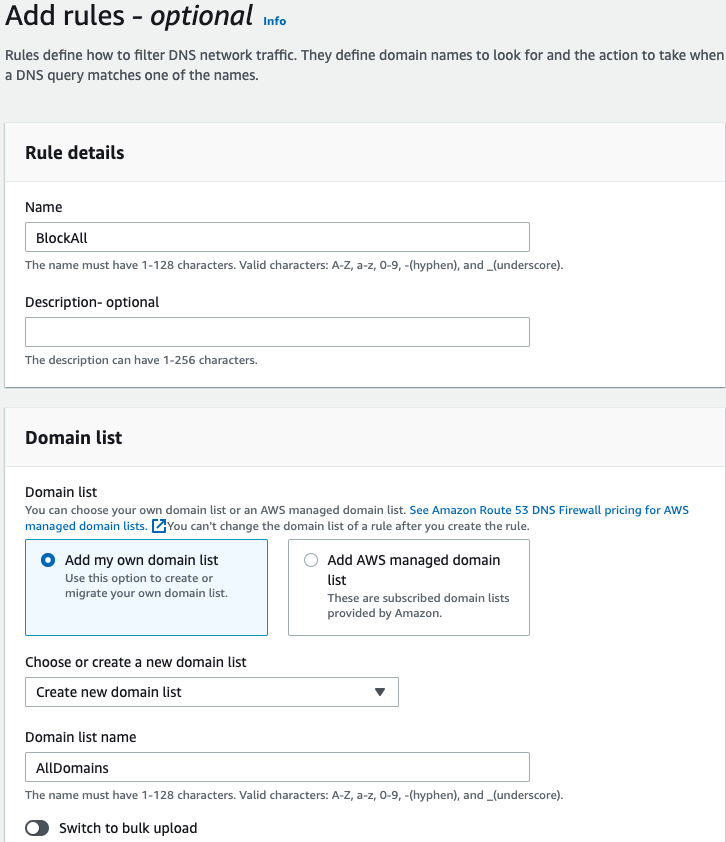726x842 pixels.
Task: Click the Domain list section heading
Action: (74, 438)
